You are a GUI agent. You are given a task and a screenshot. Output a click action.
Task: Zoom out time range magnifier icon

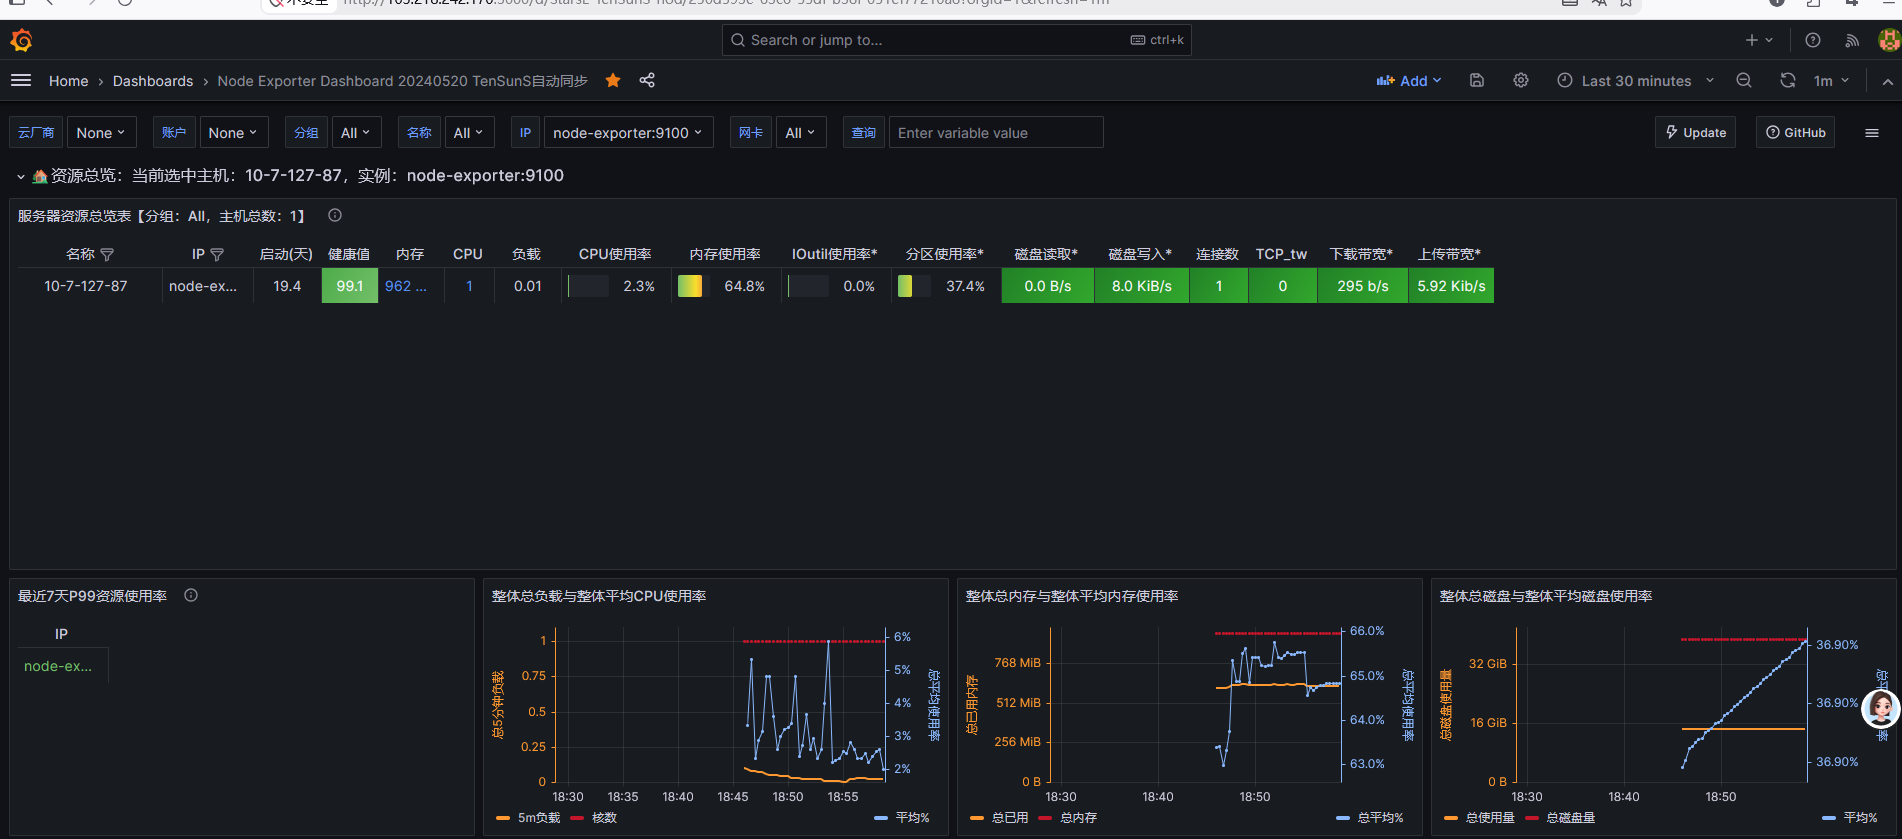(x=1744, y=81)
